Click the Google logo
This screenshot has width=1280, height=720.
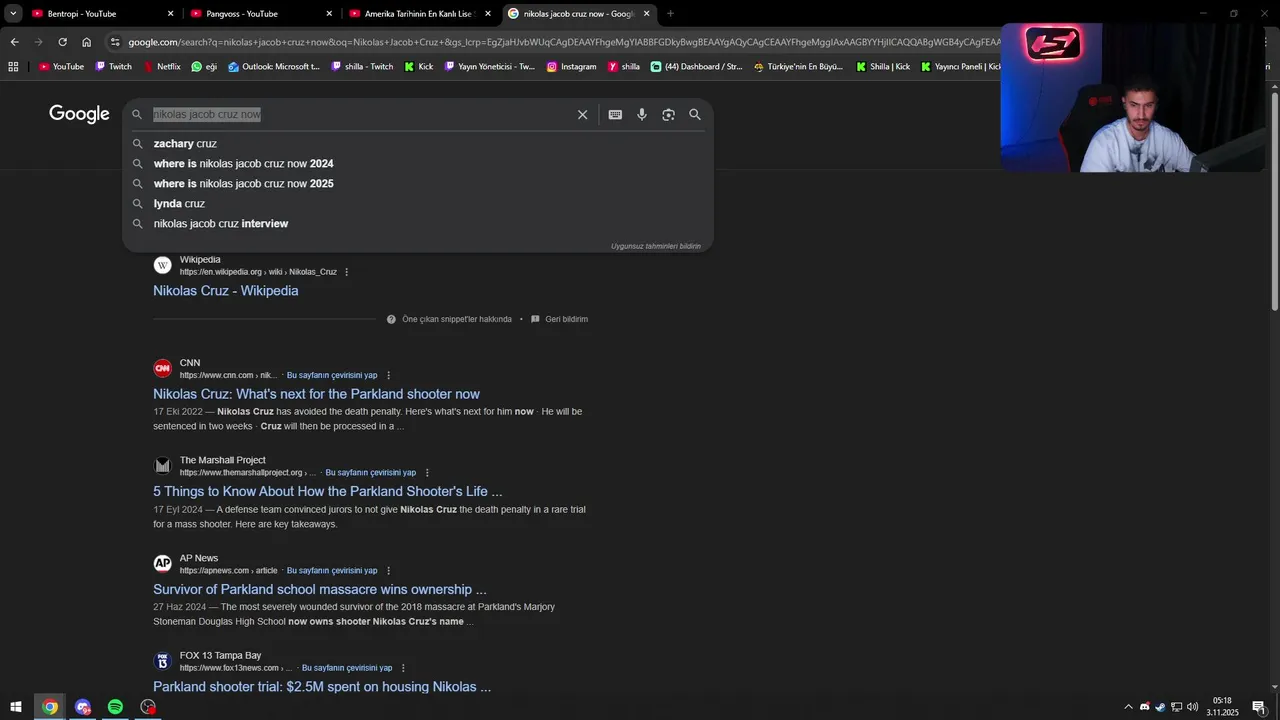79,115
